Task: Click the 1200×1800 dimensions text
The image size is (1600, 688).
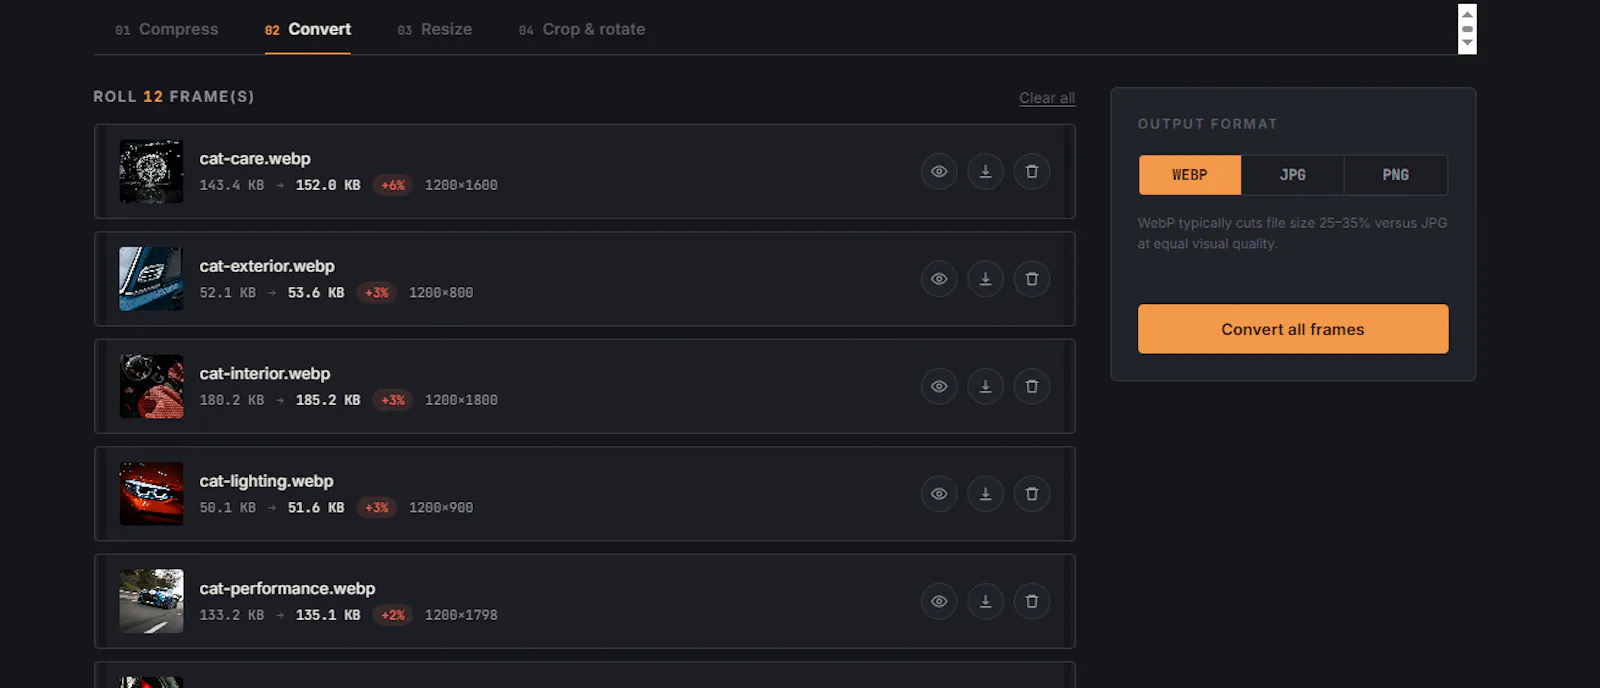Action: coord(461,400)
